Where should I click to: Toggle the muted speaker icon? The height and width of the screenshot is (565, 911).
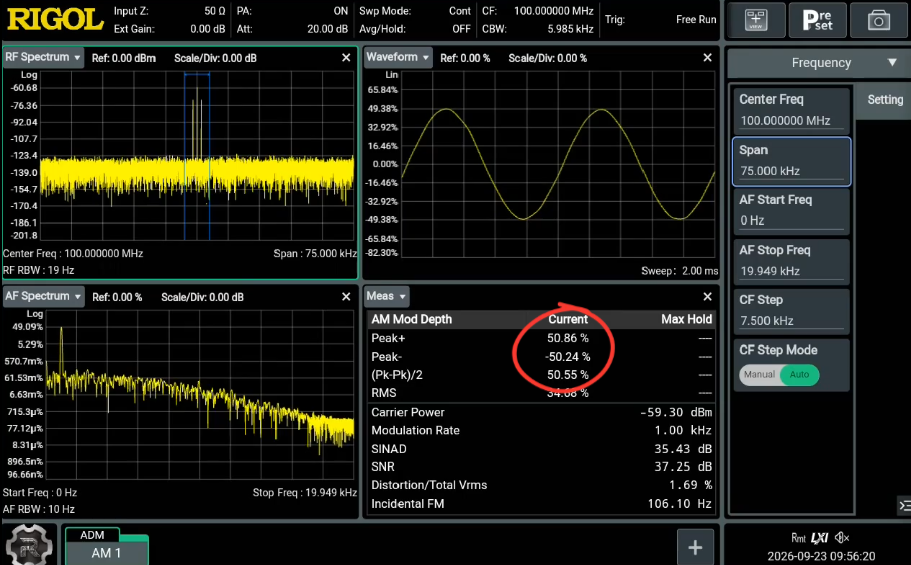point(842,538)
